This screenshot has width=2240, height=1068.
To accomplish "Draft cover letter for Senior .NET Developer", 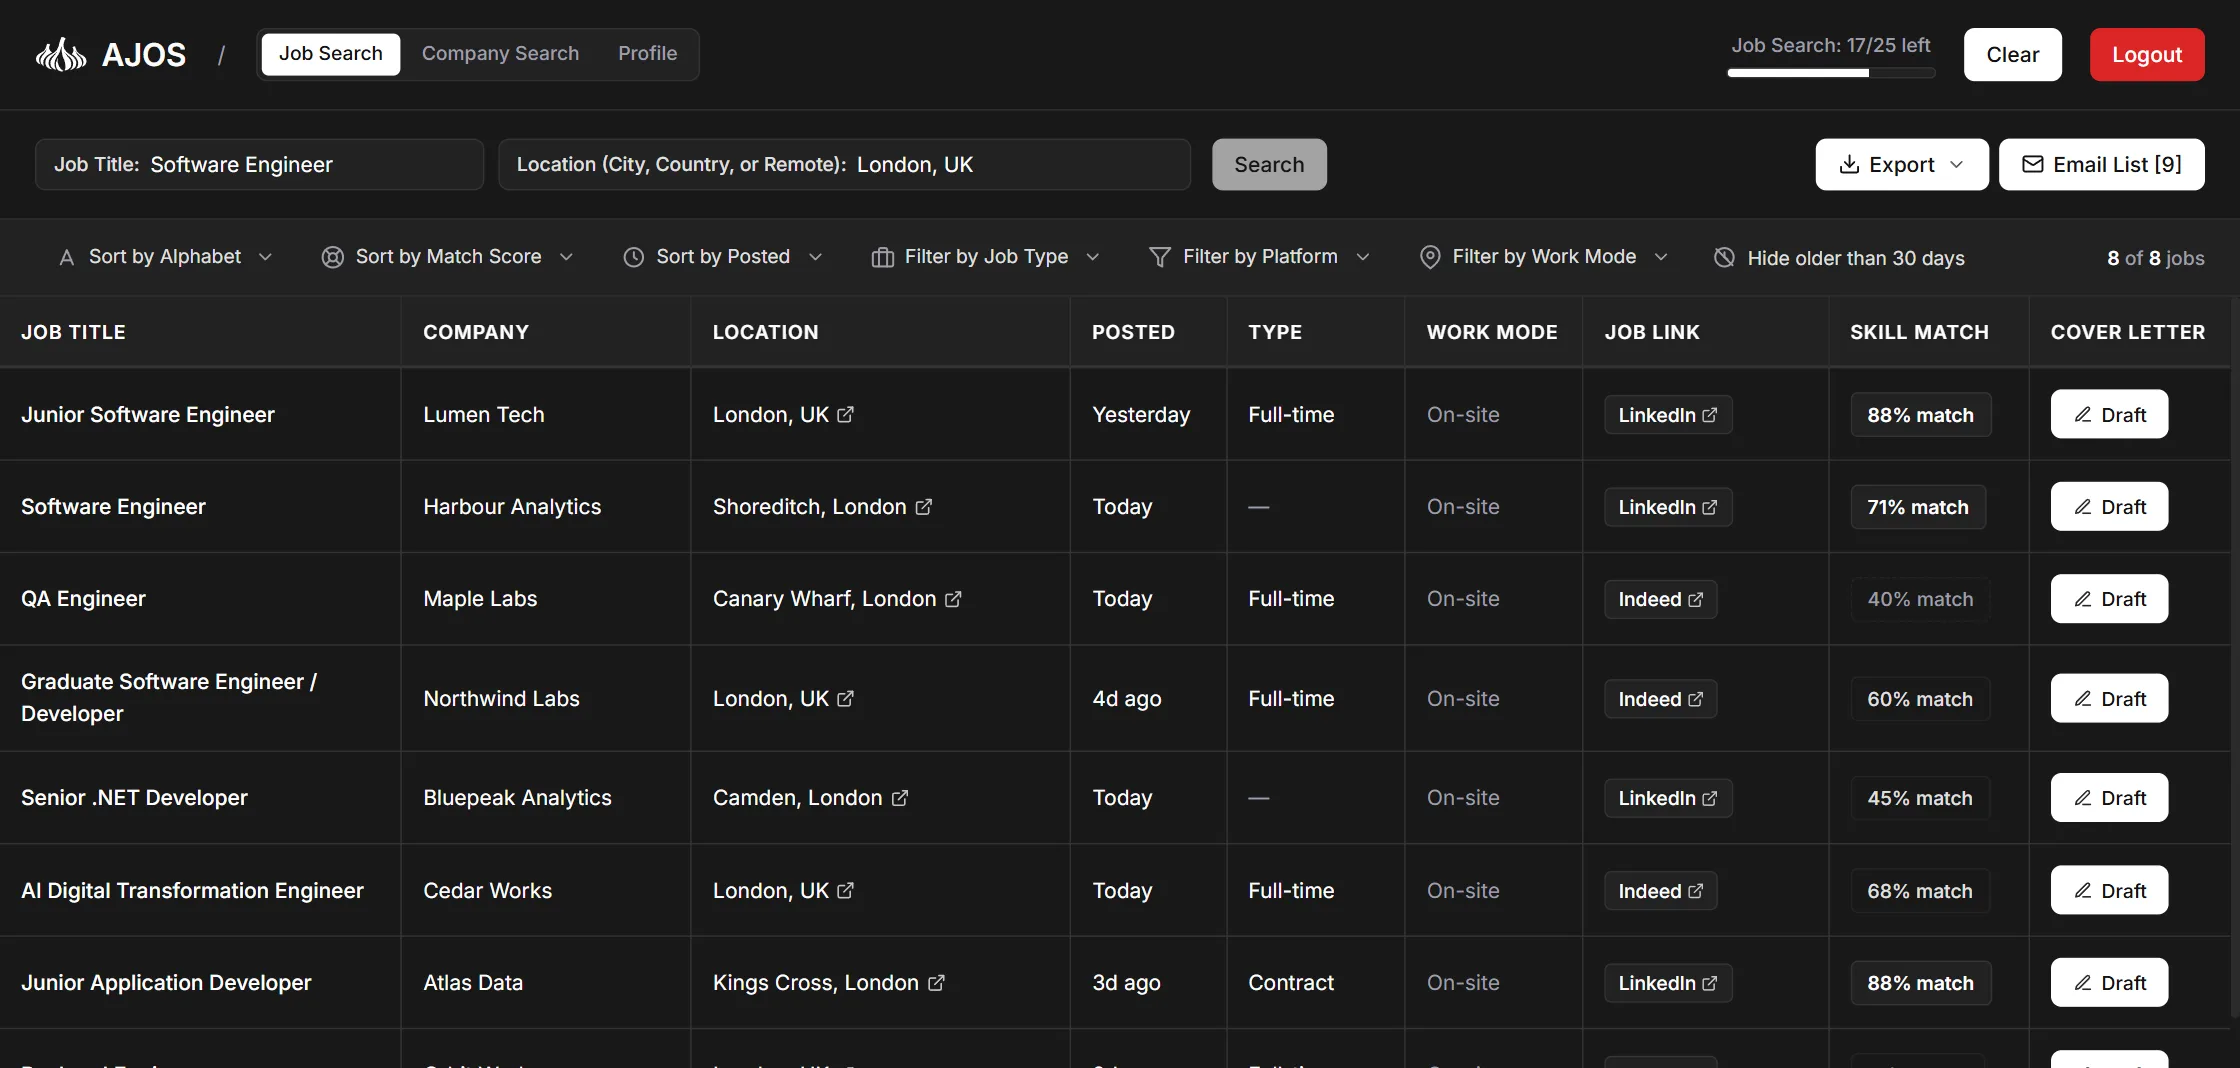I will pyautogui.click(x=2109, y=798).
